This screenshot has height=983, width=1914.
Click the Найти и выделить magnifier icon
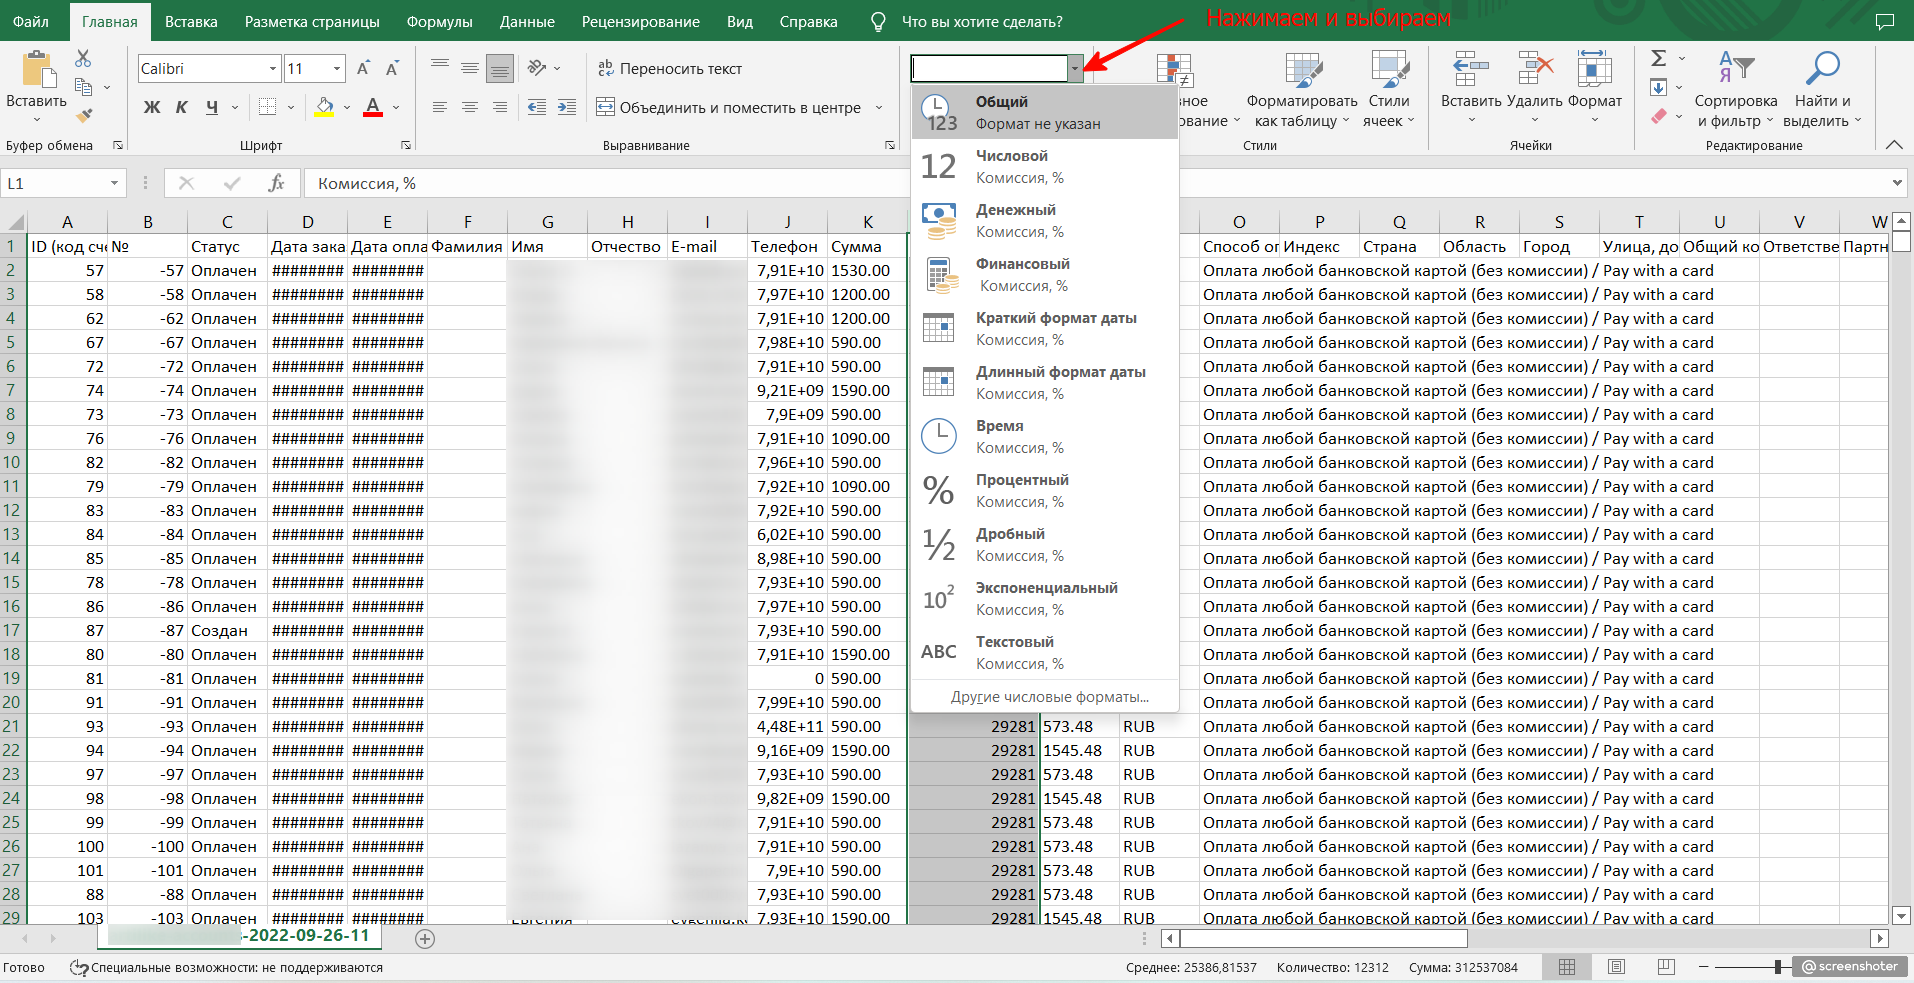point(1821,68)
